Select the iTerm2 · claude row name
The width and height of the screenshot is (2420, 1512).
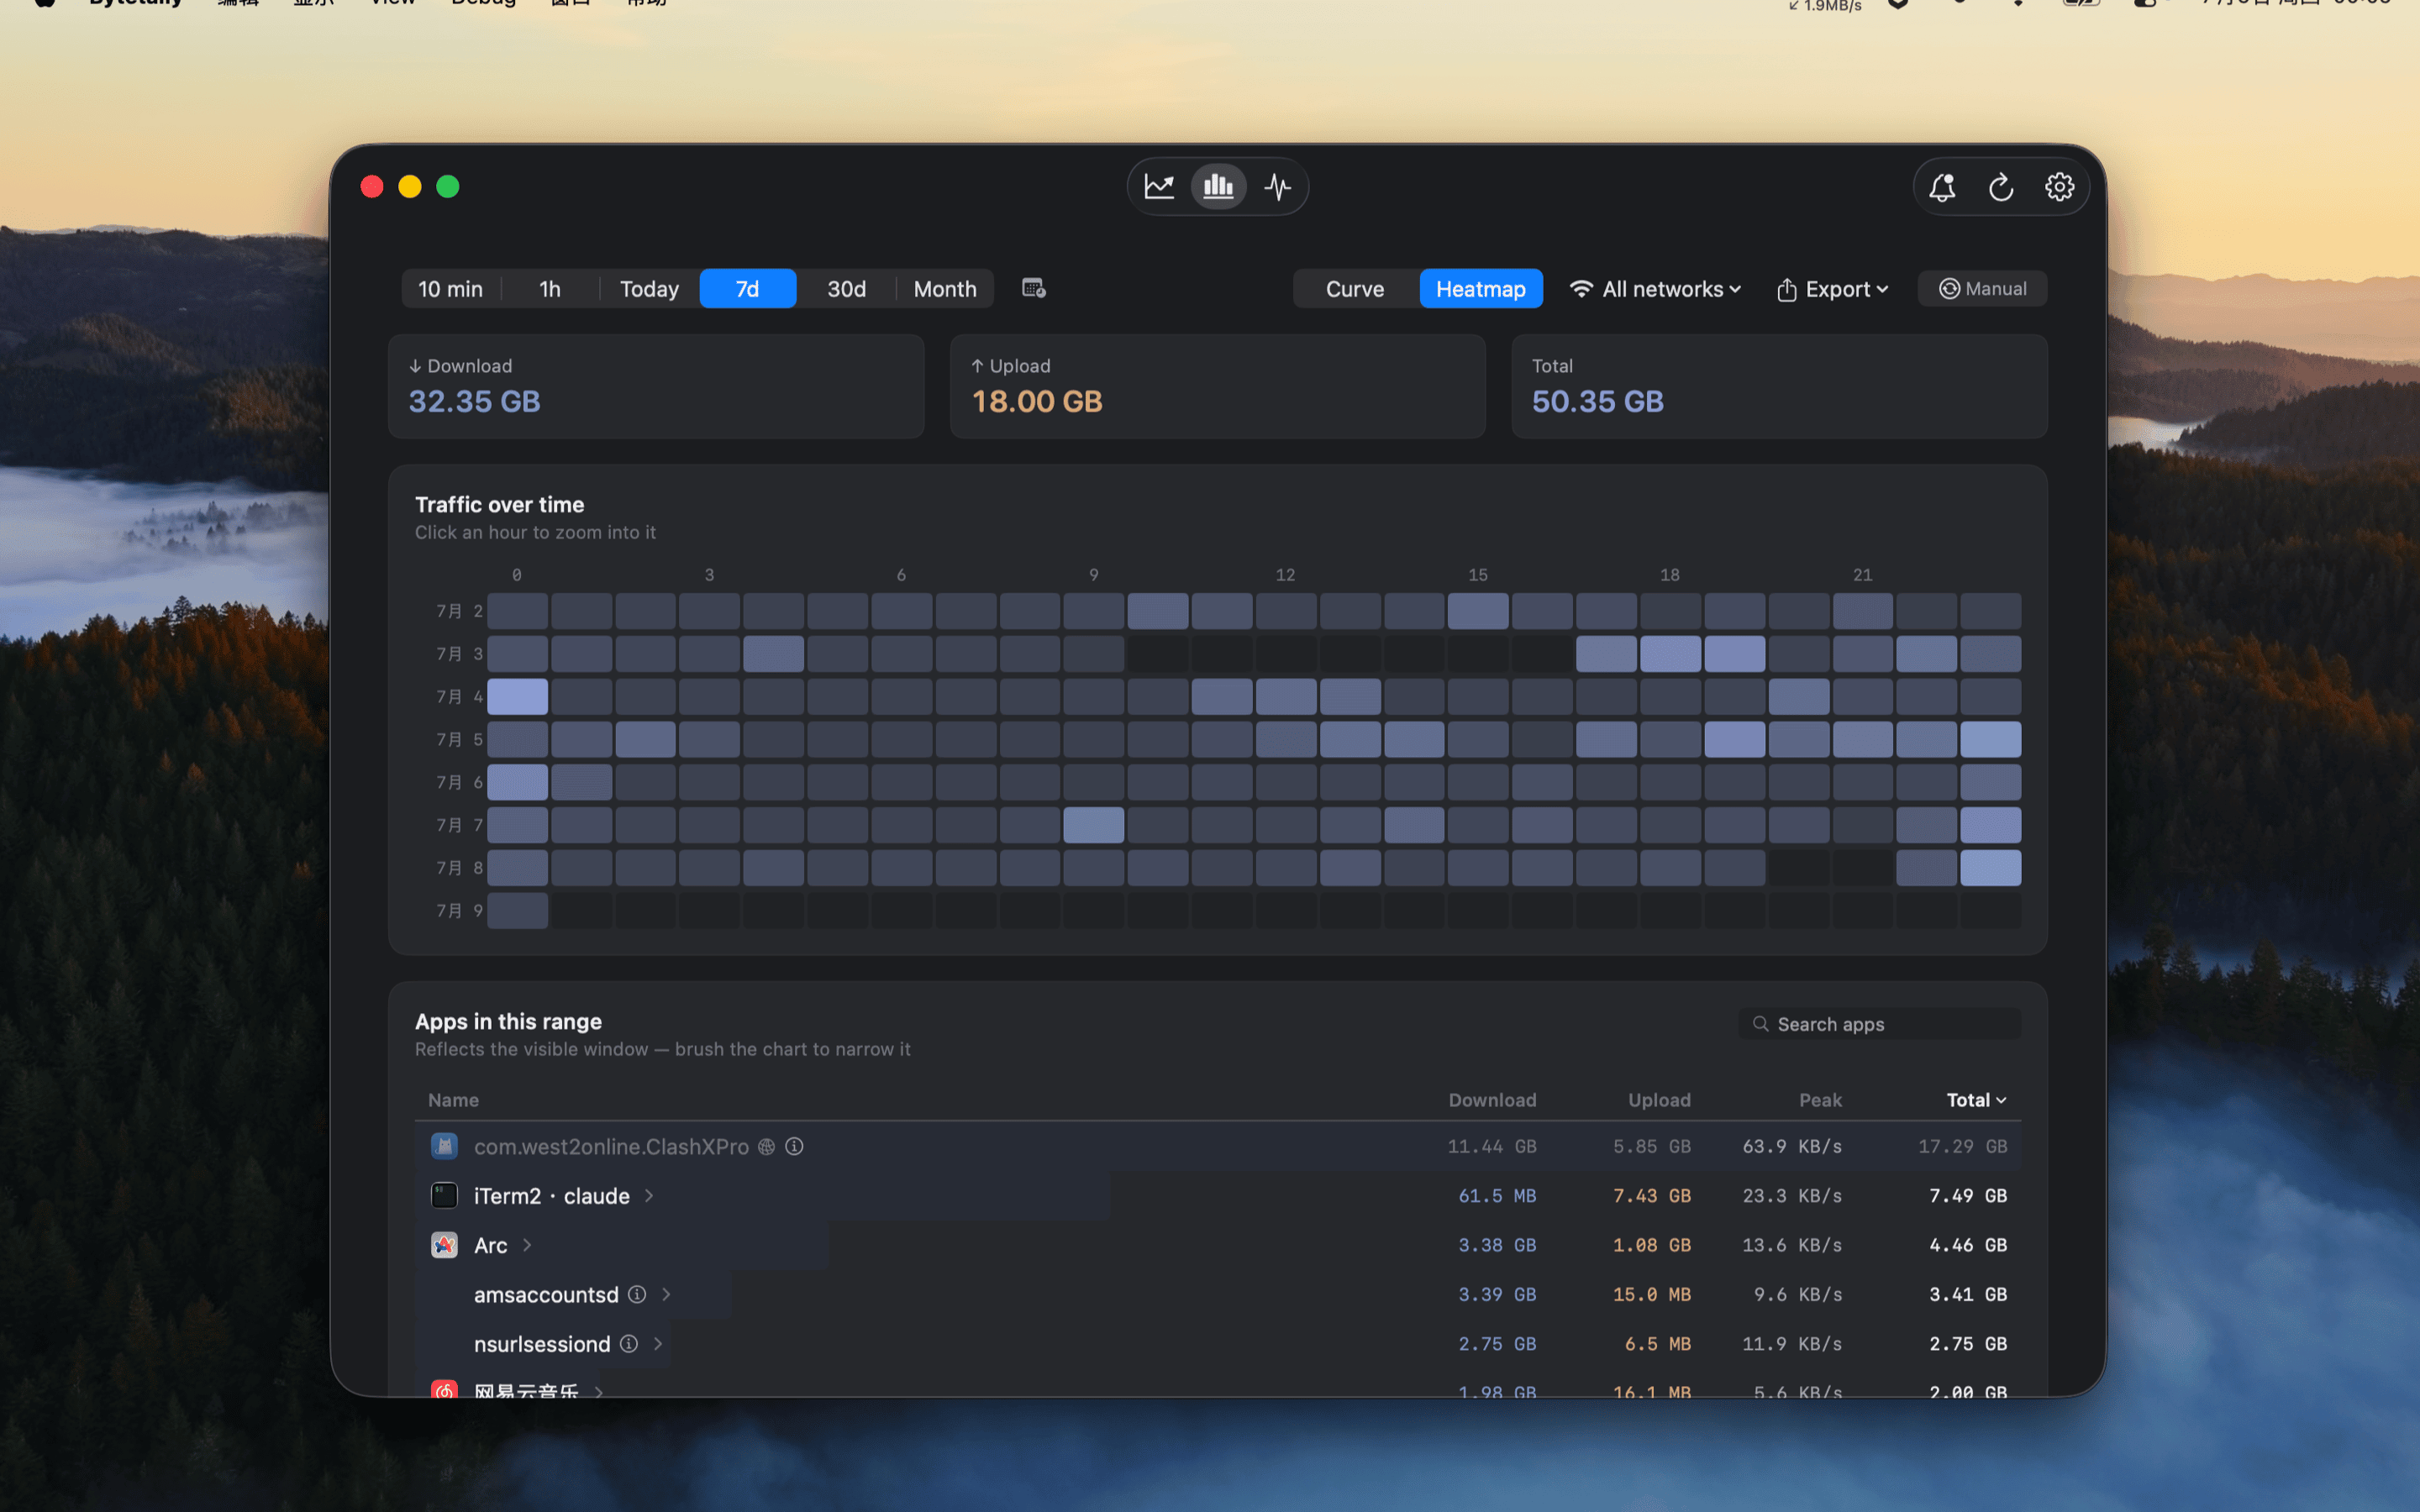coord(552,1196)
